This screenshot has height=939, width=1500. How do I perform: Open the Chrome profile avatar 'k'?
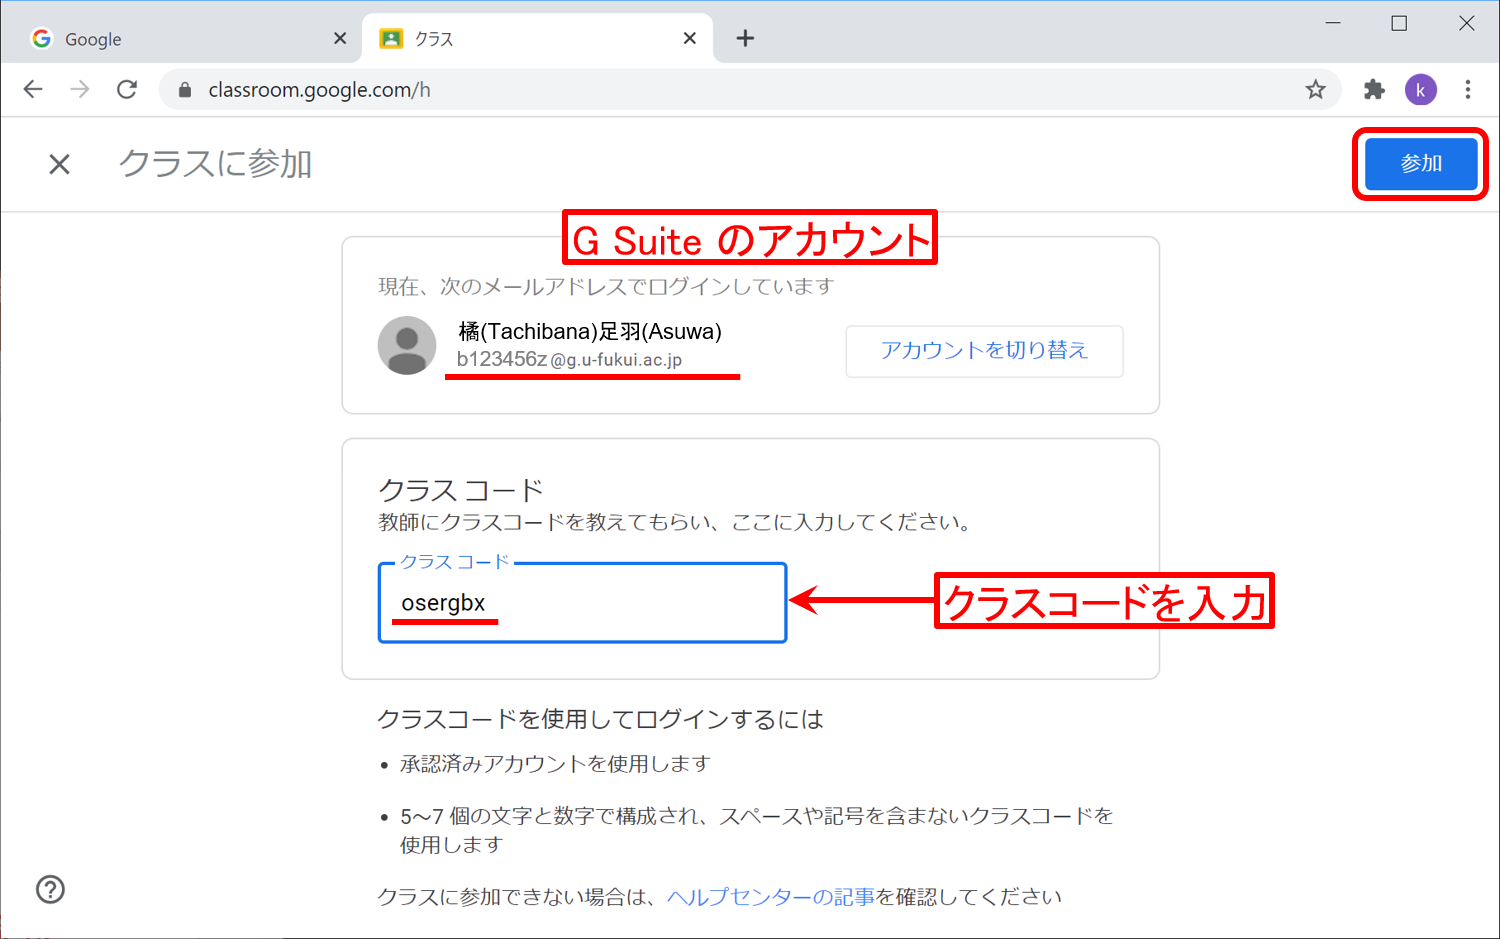1421,90
